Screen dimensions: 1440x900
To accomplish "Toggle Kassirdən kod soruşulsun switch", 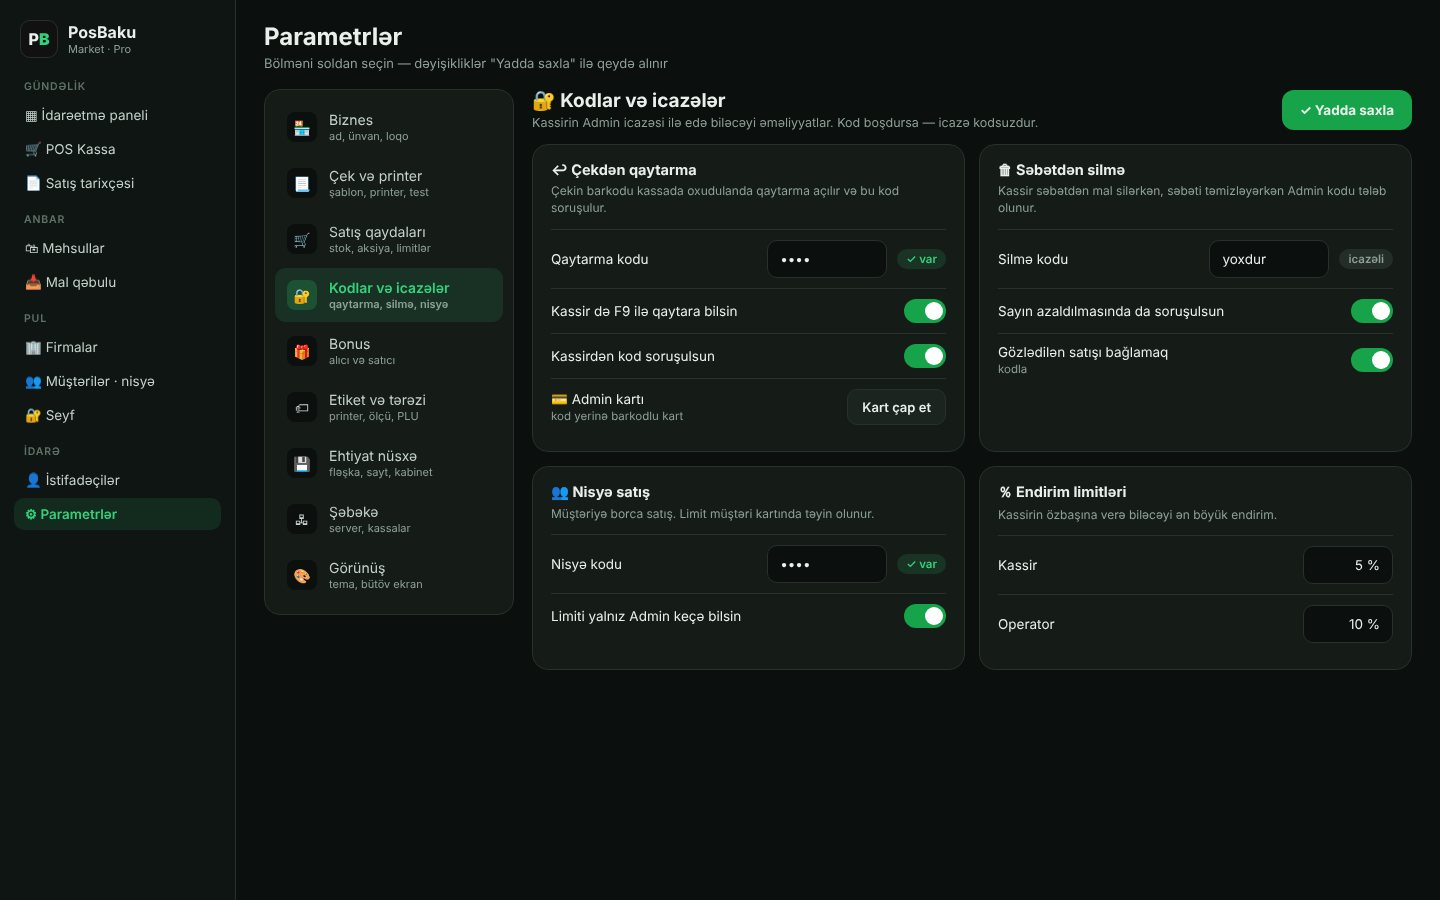I will pyautogui.click(x=925, y=356).
